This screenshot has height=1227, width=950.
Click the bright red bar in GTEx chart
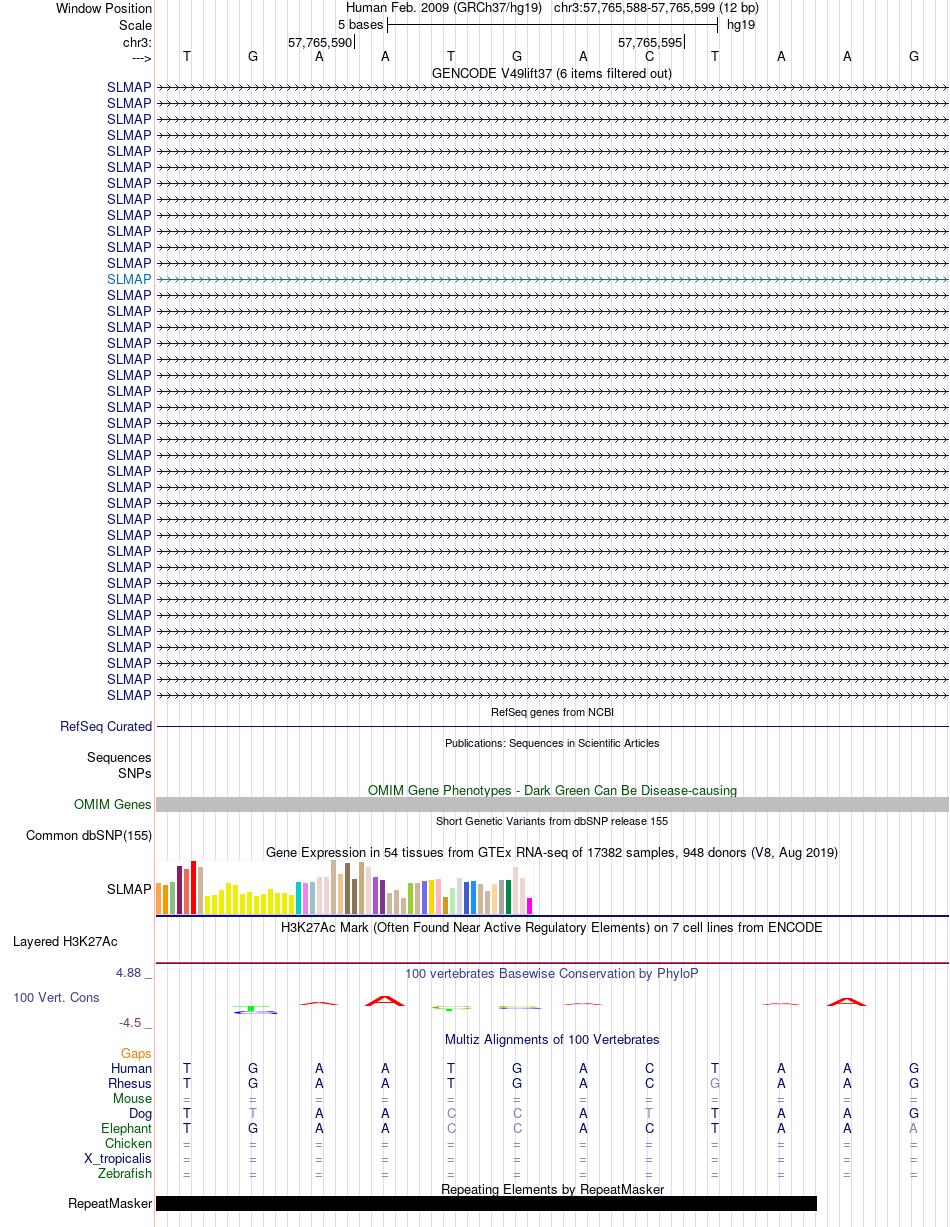point(194,887)
